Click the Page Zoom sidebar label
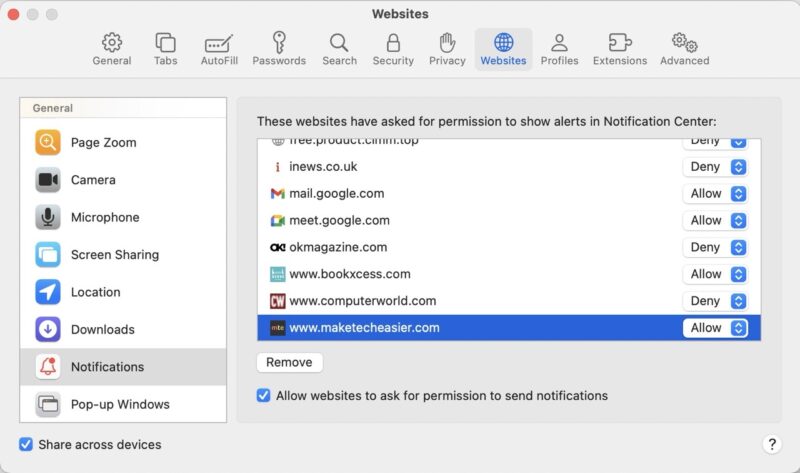800x473 pixels. click(104, 143)
